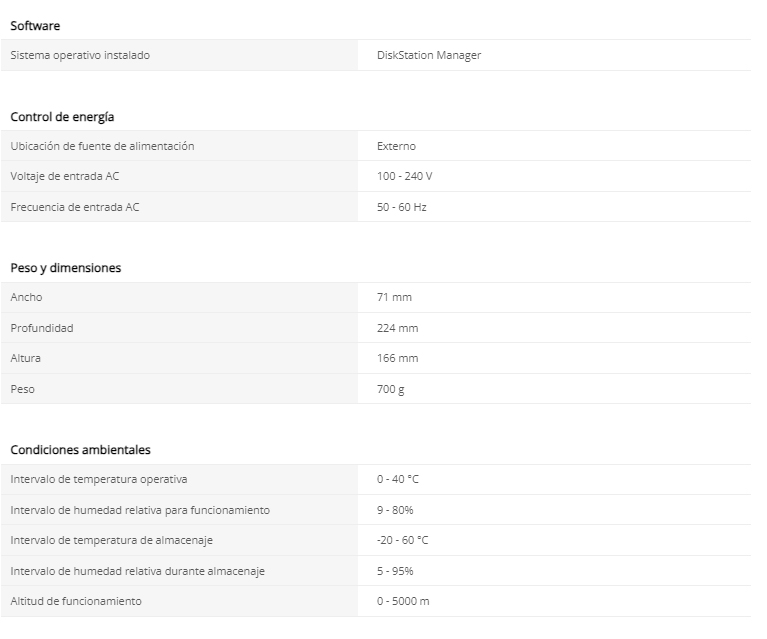Select the Ubicación de fuente de alimentación label
This screenshot has height=639, width=767.
(102, 146)
